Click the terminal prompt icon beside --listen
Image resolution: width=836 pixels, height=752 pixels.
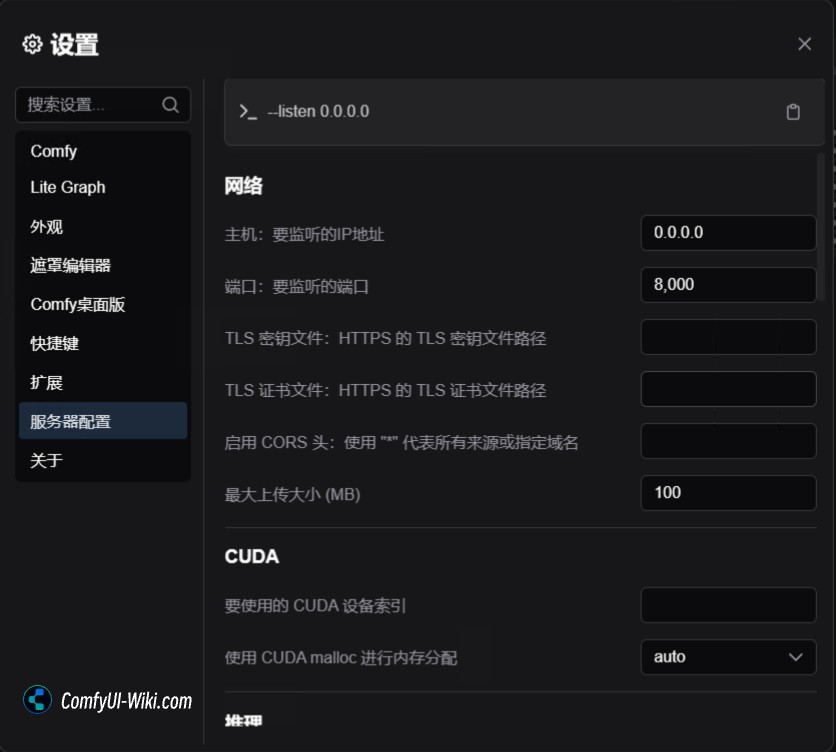tap(248, 112)
